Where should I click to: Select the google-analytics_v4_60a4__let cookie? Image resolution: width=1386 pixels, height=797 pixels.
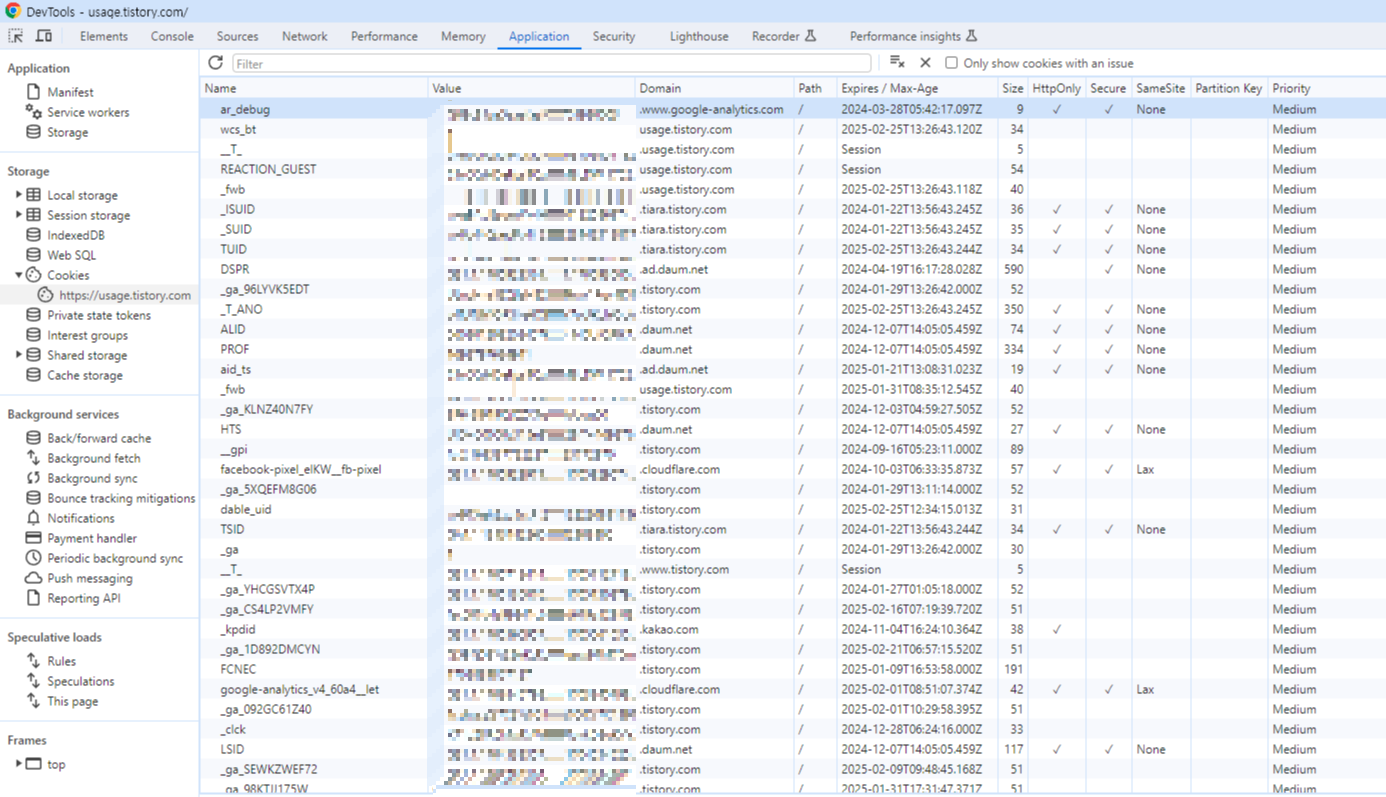coord(300,689)
